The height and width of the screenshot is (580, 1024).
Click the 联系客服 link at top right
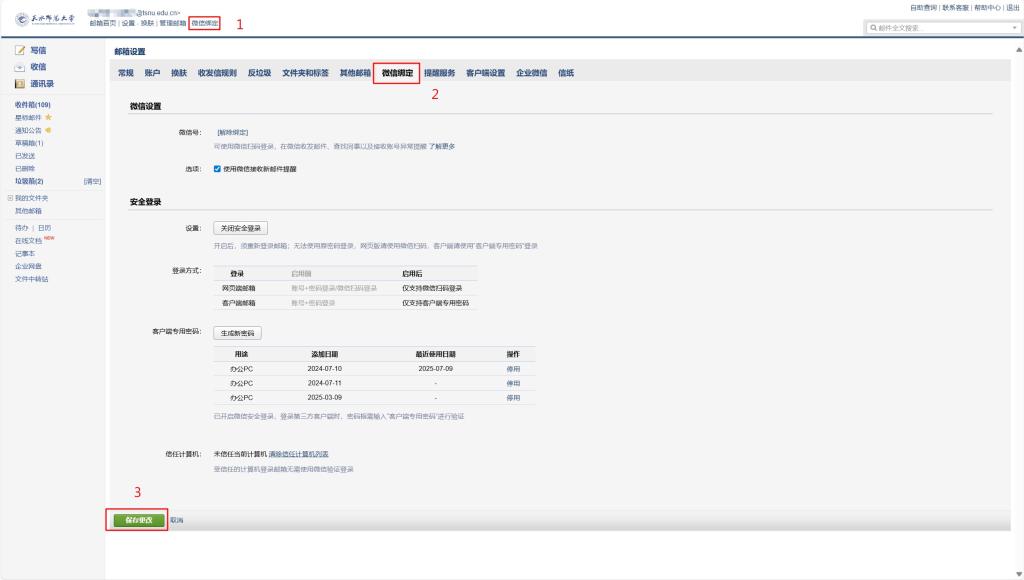coord(955,8)
